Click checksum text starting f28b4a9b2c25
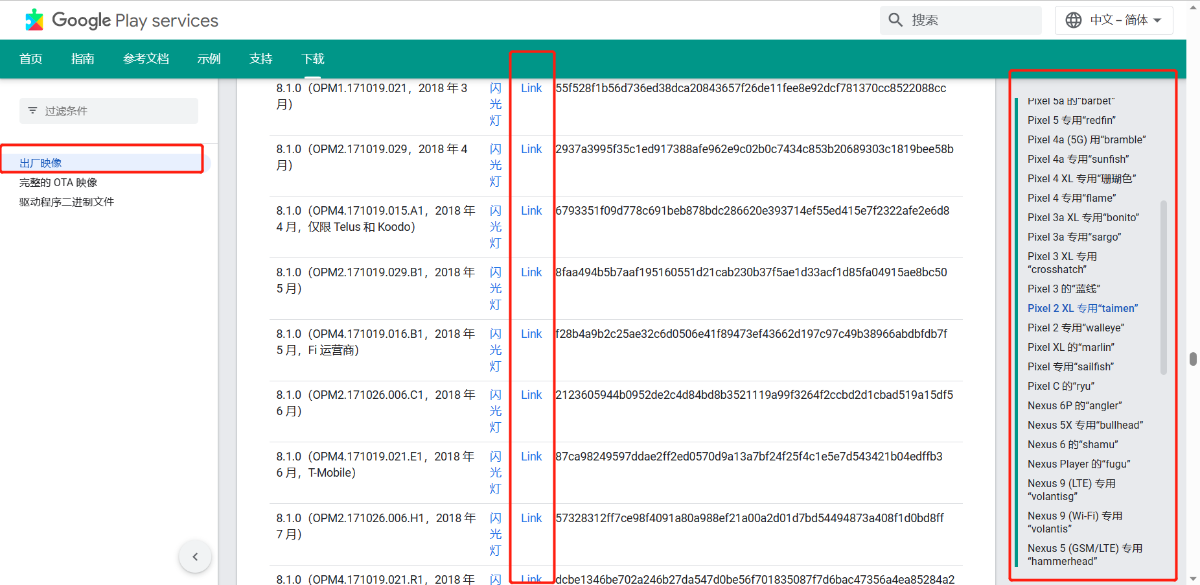This screenshot has width=1200, height=585. [751, 334]
